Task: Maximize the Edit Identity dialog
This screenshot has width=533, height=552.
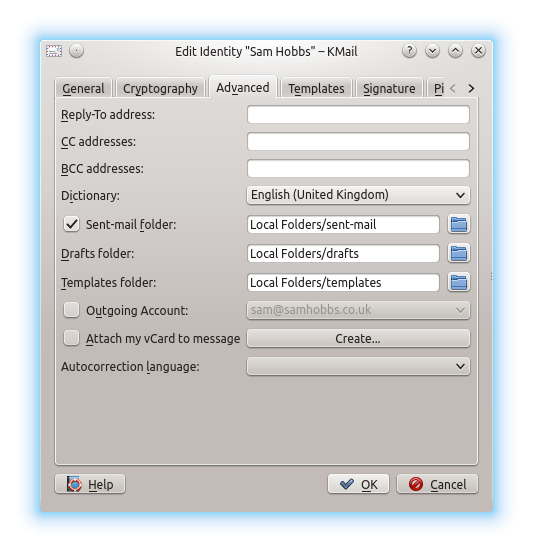Action: point(455,51)
